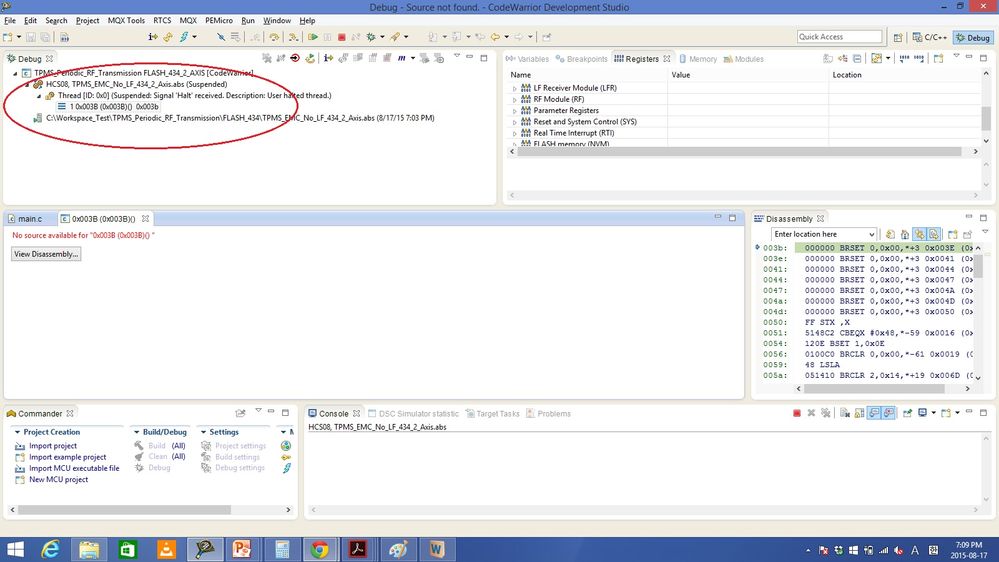Expand Reset and System Control (SYS) group
999x562 pixels.
point(515,122)
